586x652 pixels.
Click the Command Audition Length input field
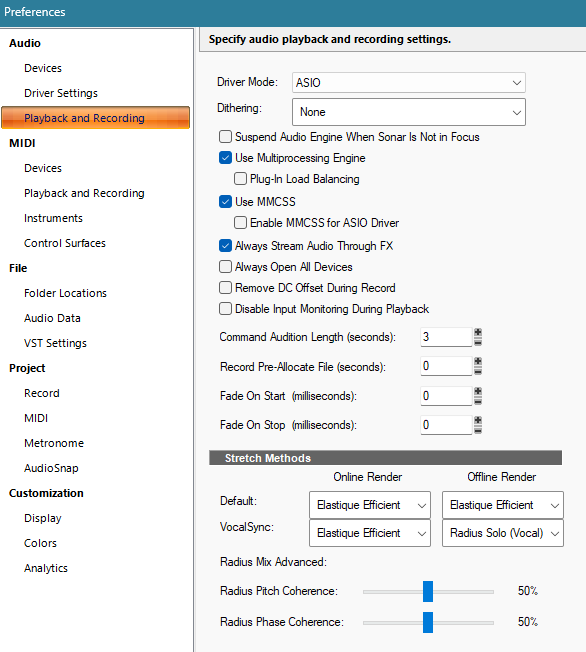[x=446, y=337]
